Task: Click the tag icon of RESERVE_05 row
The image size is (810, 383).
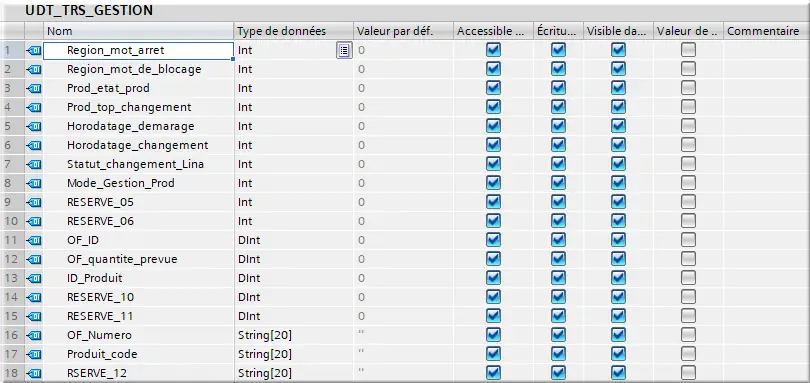Action: [34, 202]
